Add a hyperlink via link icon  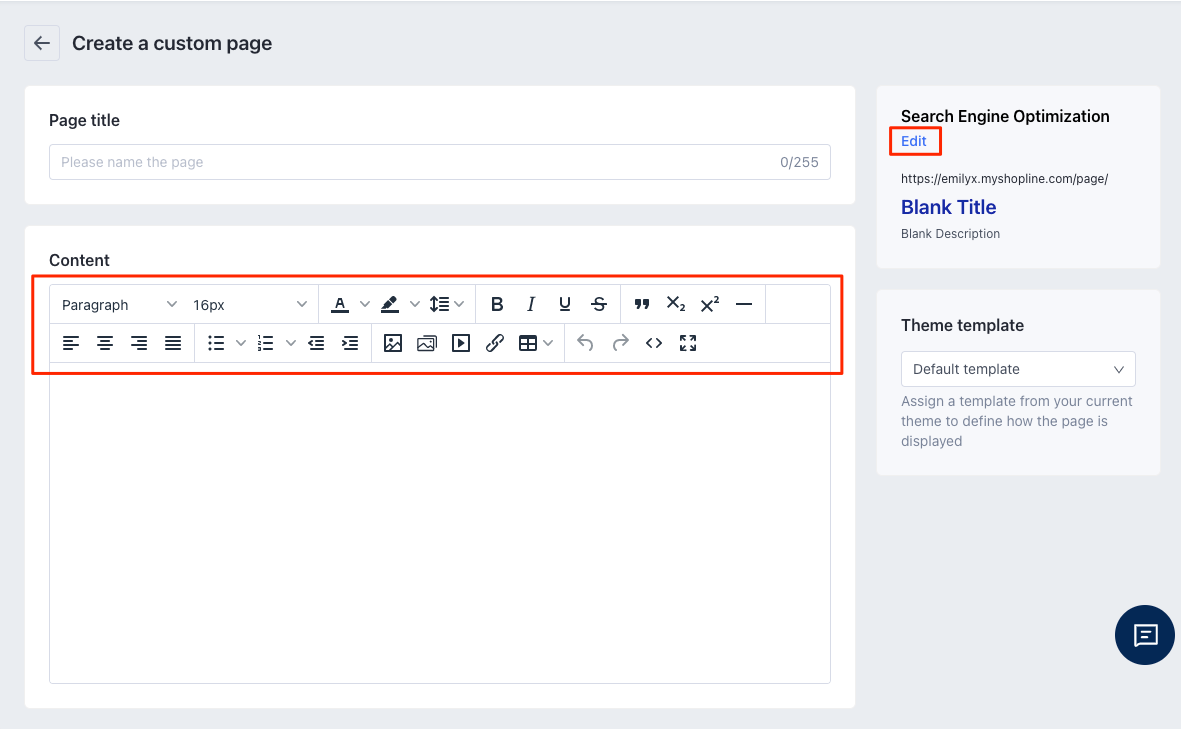tap(495, 343)
